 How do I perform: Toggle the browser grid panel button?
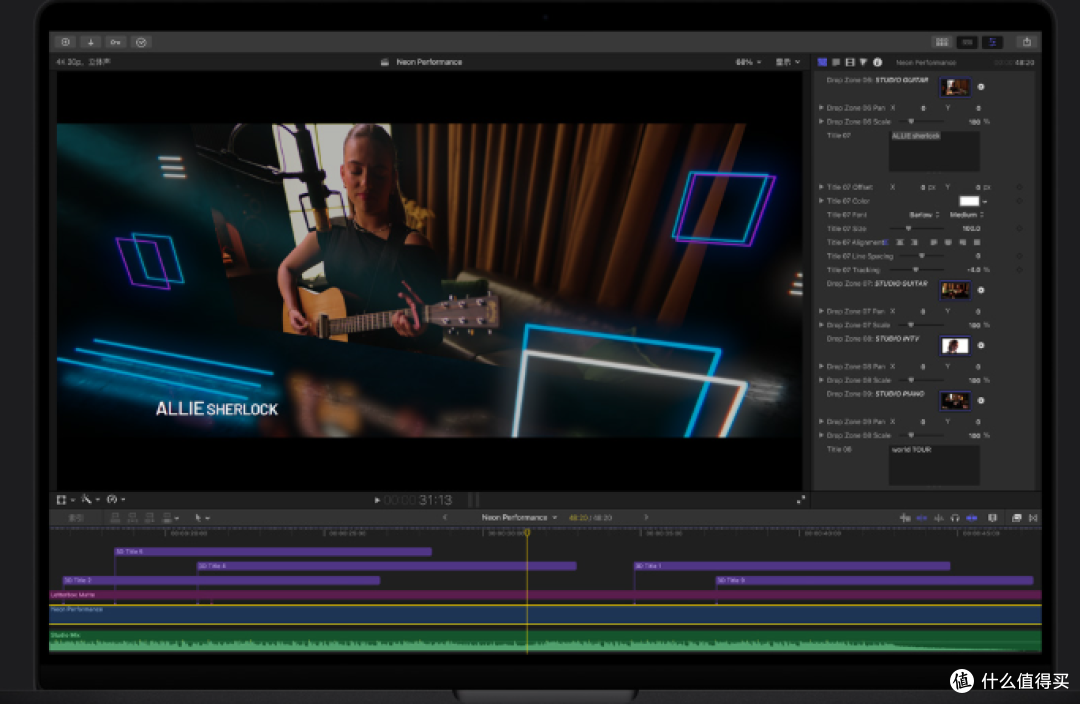pyautogui.click(x=942, y=42)
